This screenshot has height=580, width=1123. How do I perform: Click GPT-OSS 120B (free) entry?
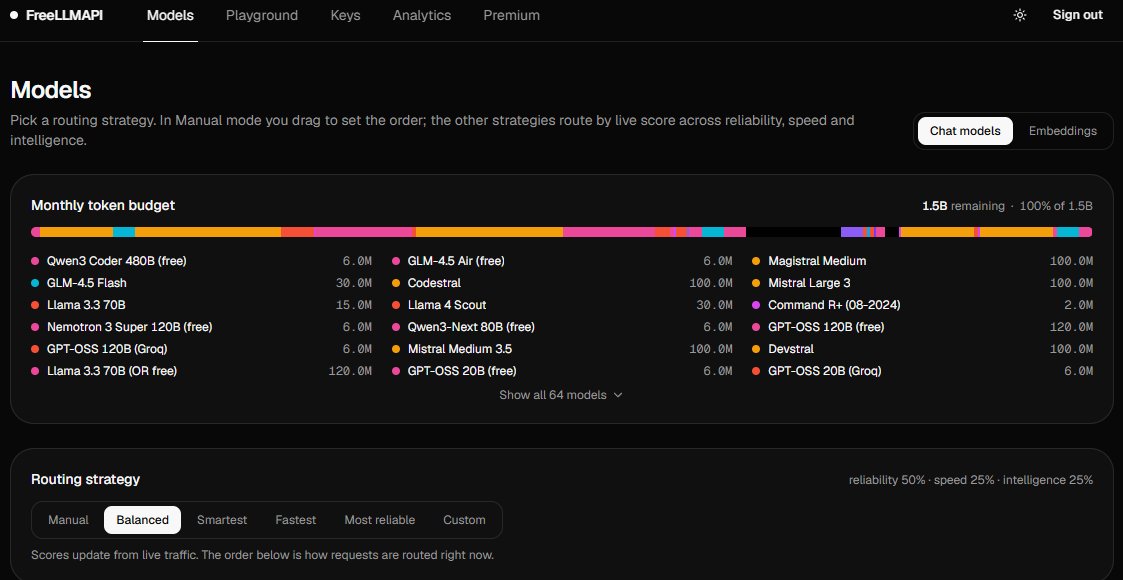click(x=826, y=327)
